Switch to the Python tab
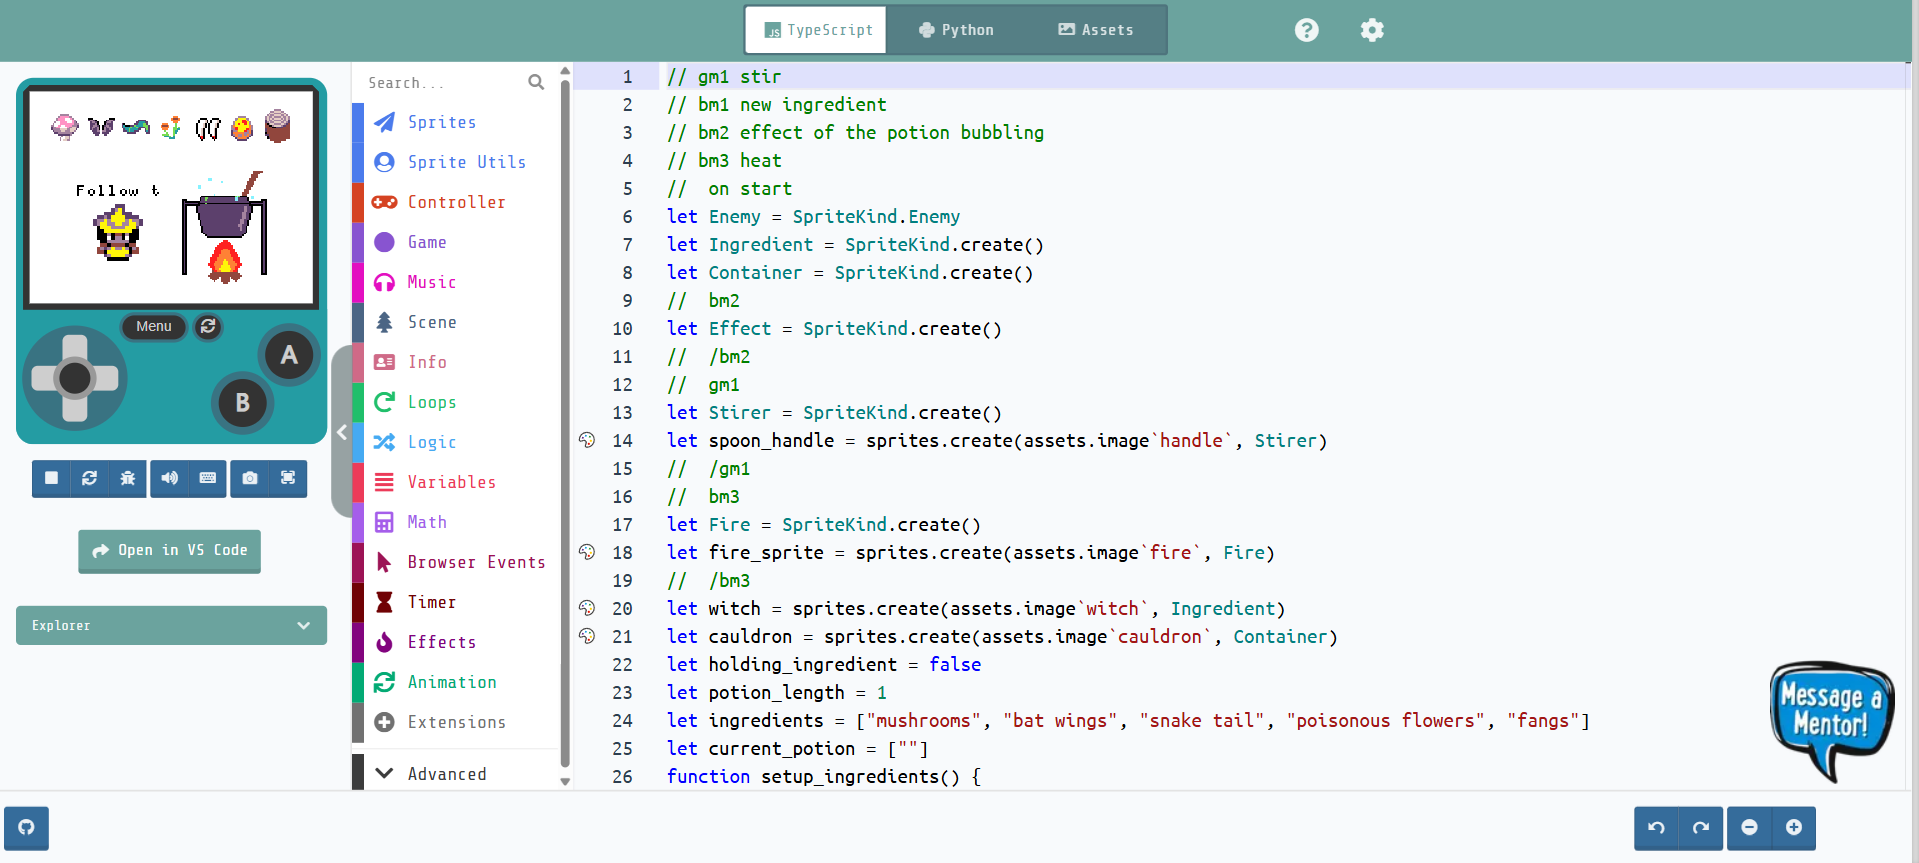 point(956,30)
